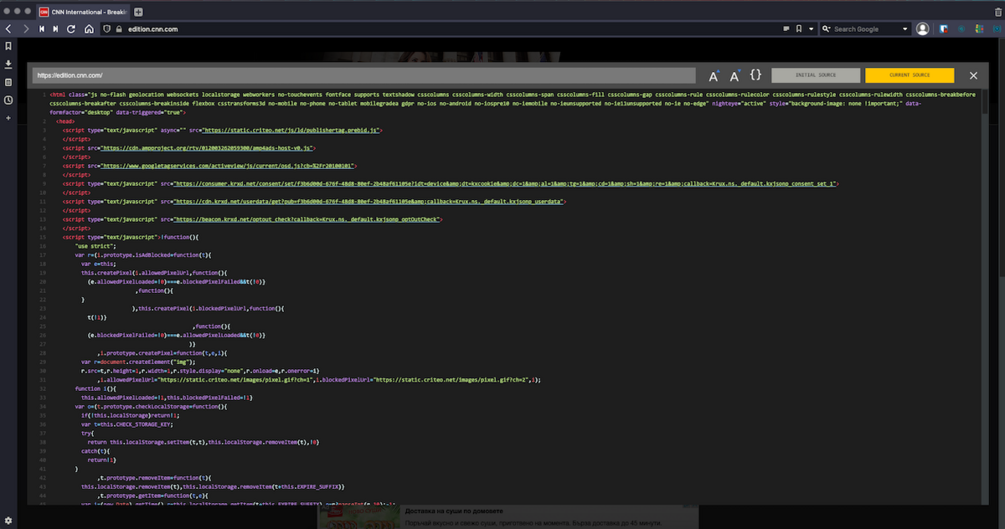Open the search engine selector magnifier
1005x529 pixels.
(826, 29)
